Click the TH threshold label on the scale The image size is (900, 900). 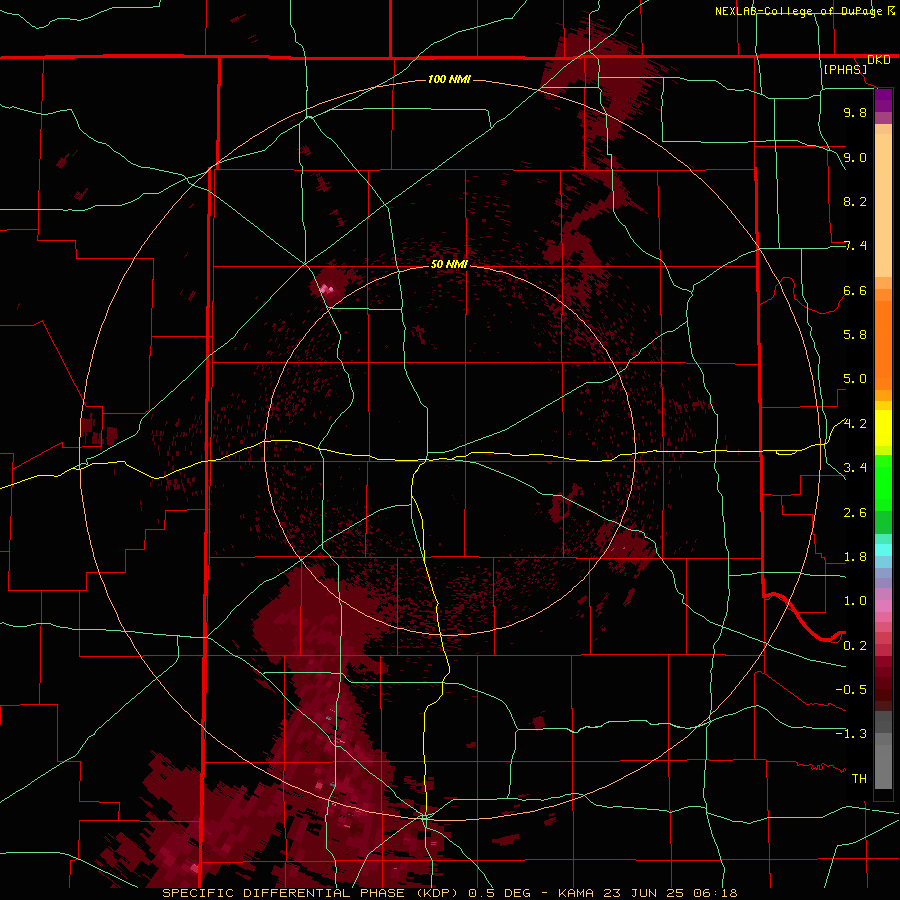[x=859, y=779]
